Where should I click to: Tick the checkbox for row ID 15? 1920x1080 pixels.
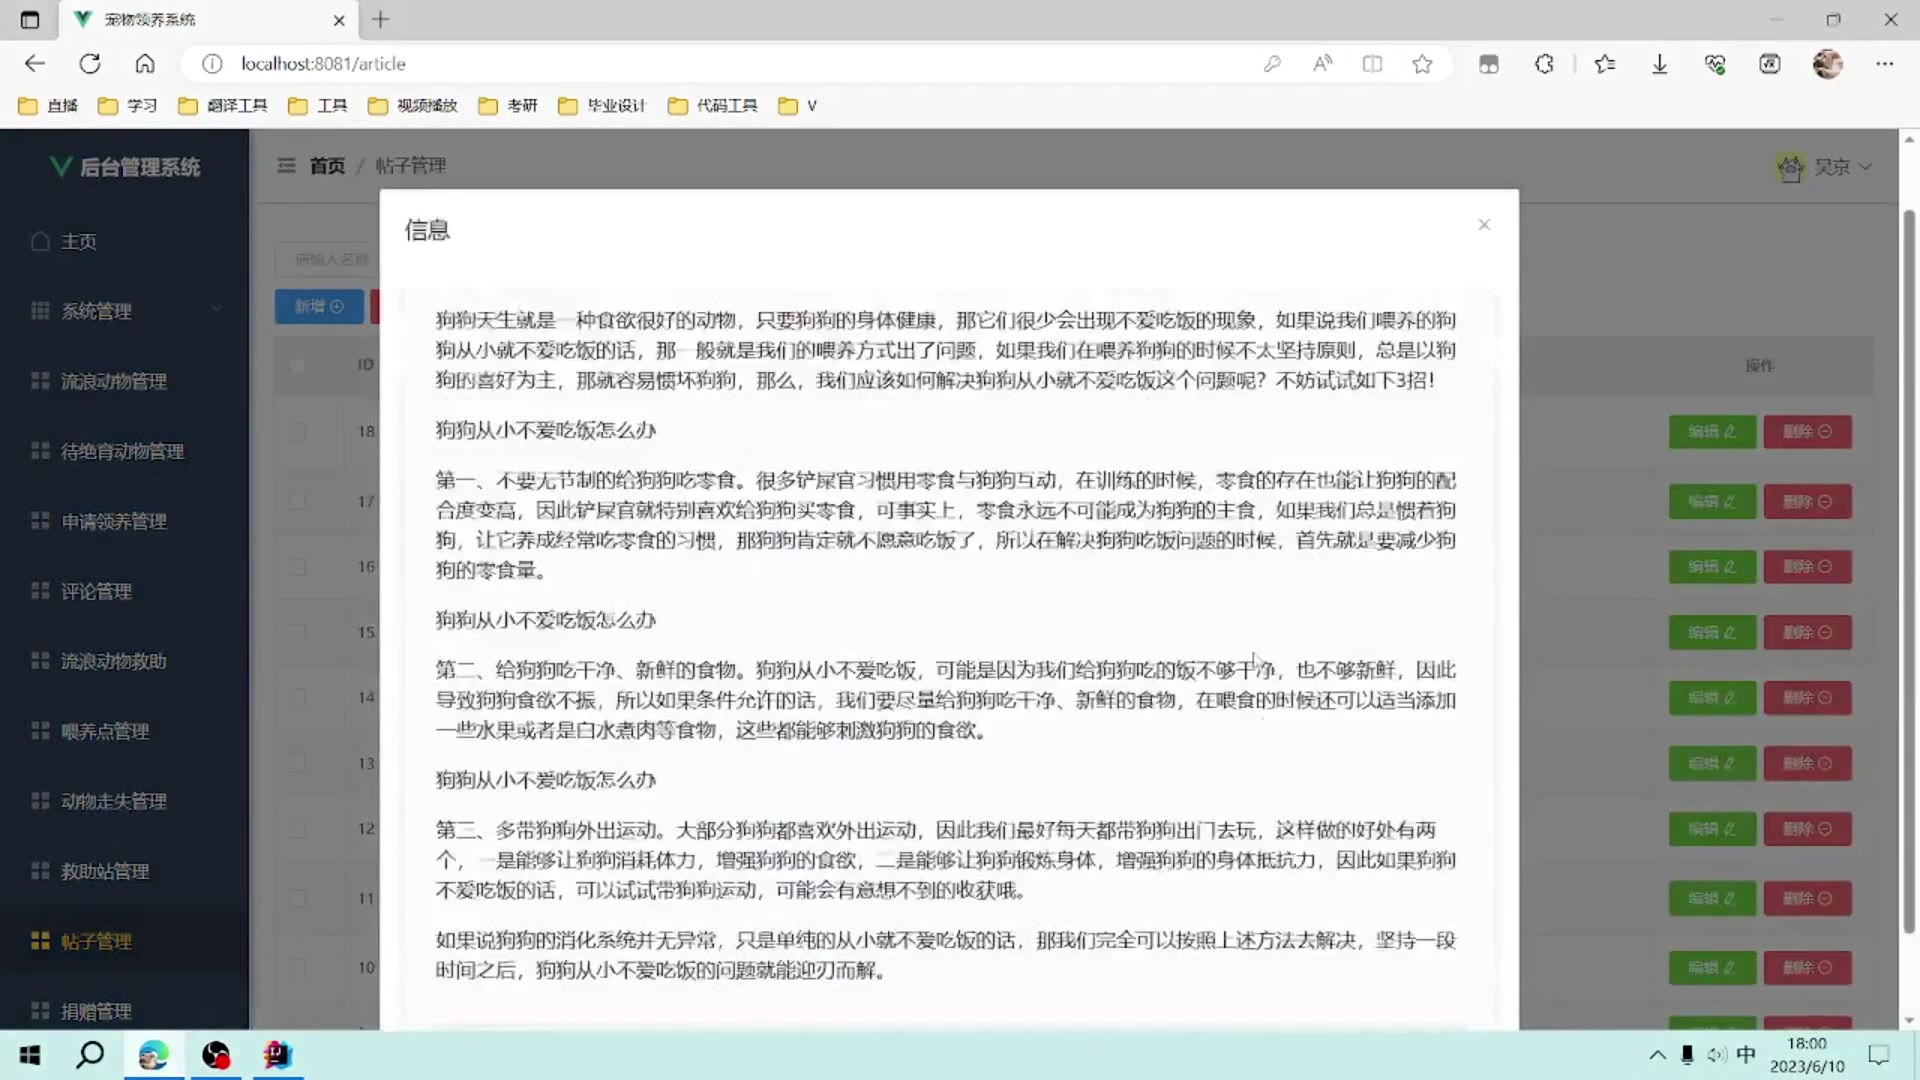297,633
